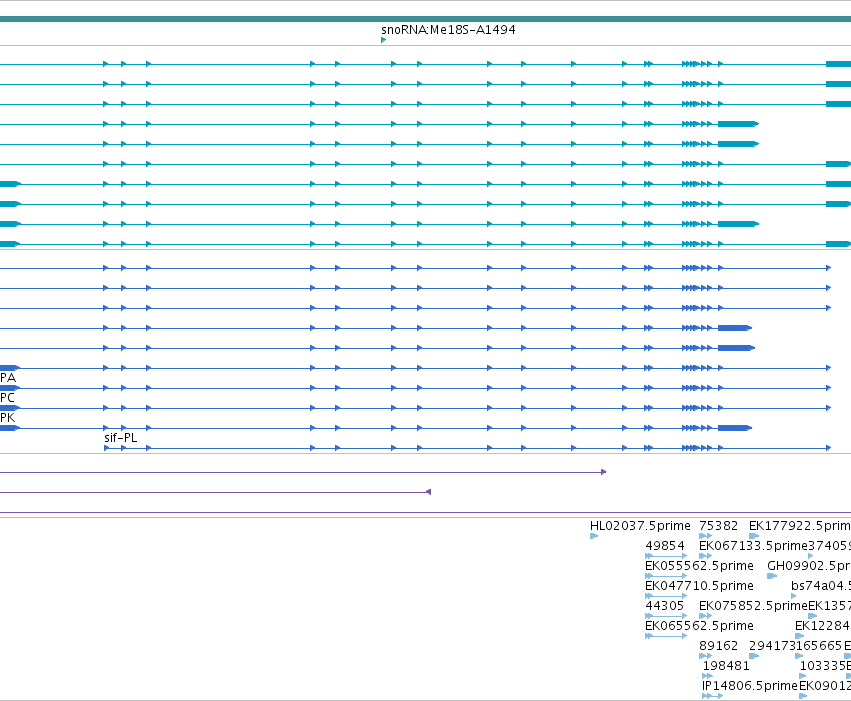
Task: Click the EK065562.5prime EST label
Action: [699, 626]
